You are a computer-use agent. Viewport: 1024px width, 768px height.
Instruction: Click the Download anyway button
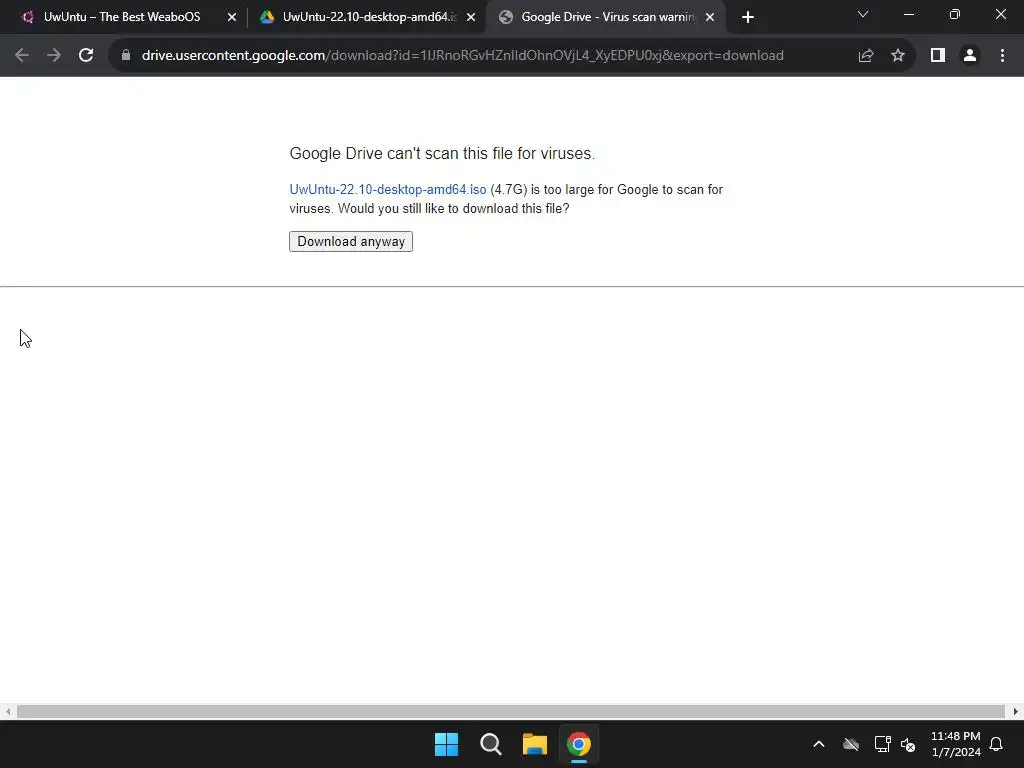click(x=351, y=242)
